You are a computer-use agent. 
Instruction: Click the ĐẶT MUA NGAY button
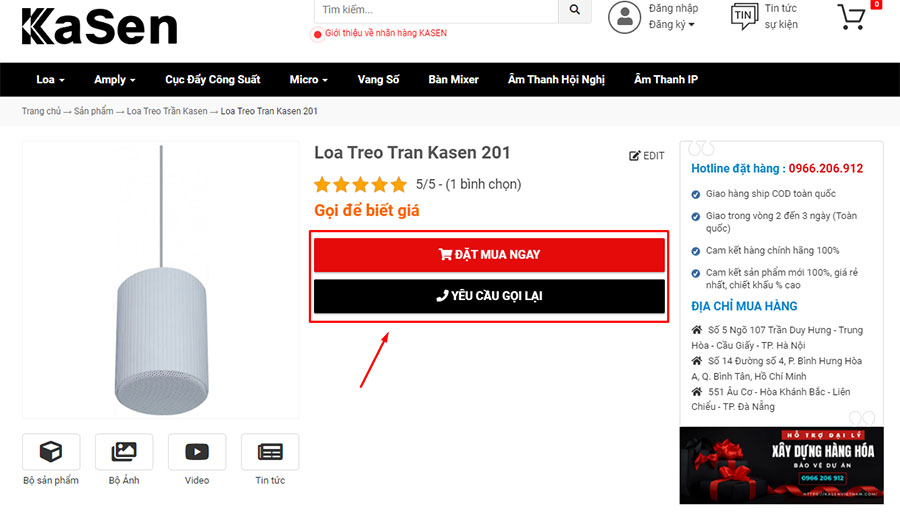[x=489, y=254]
